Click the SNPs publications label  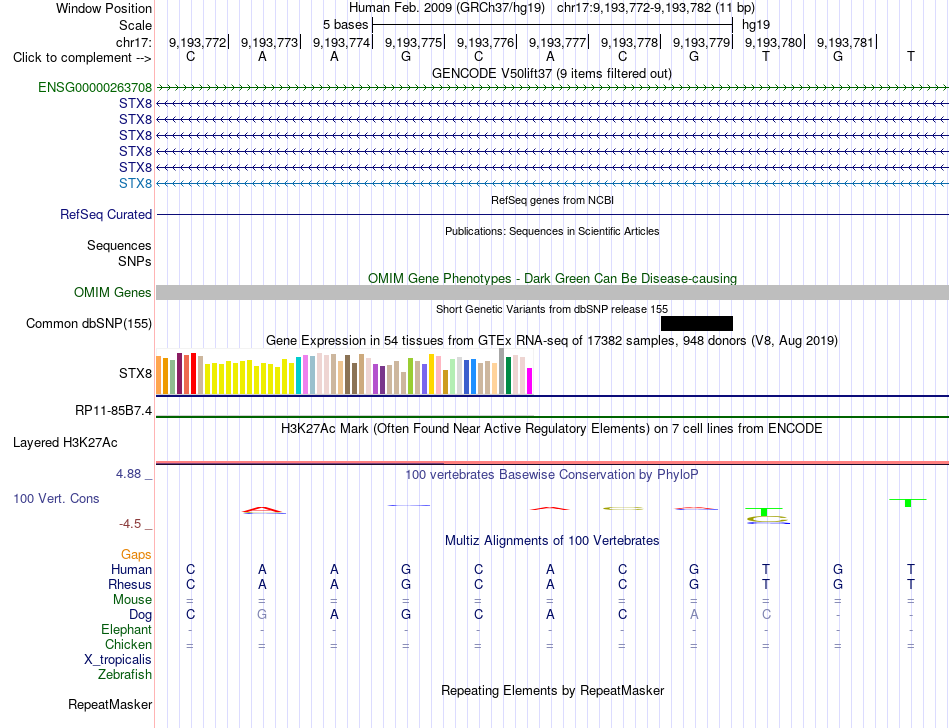[x=135, y=261]
